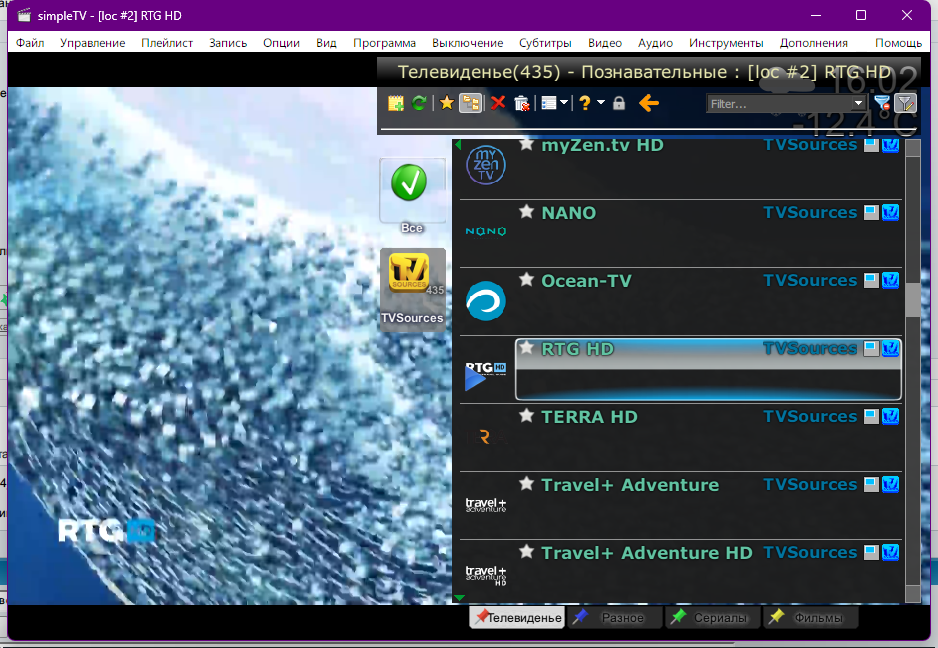Click the trash bin cleanup icon
This screenshot has height=648, width=938.
(522, 104)
